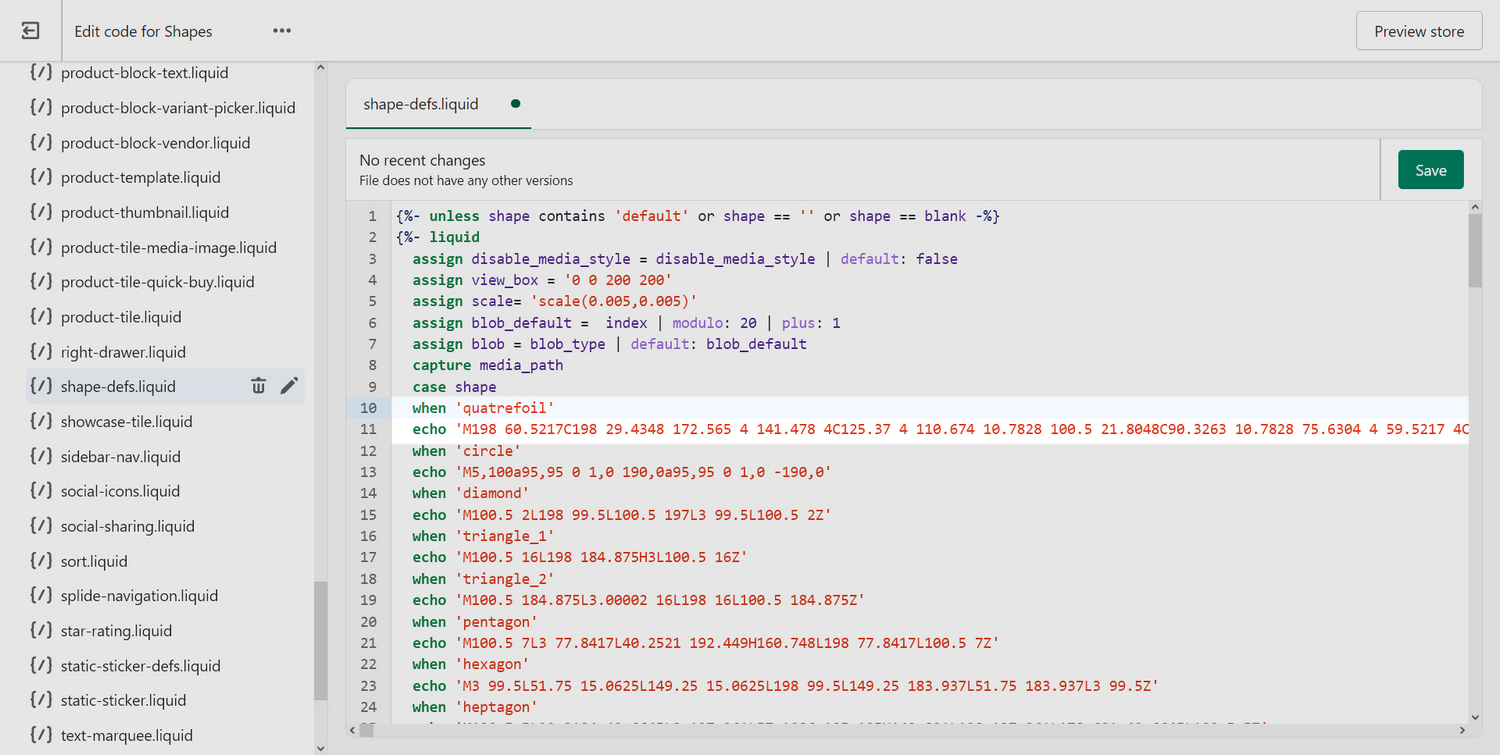Click the liquid icon beside text-marquee.liquid

coord(41,735)
